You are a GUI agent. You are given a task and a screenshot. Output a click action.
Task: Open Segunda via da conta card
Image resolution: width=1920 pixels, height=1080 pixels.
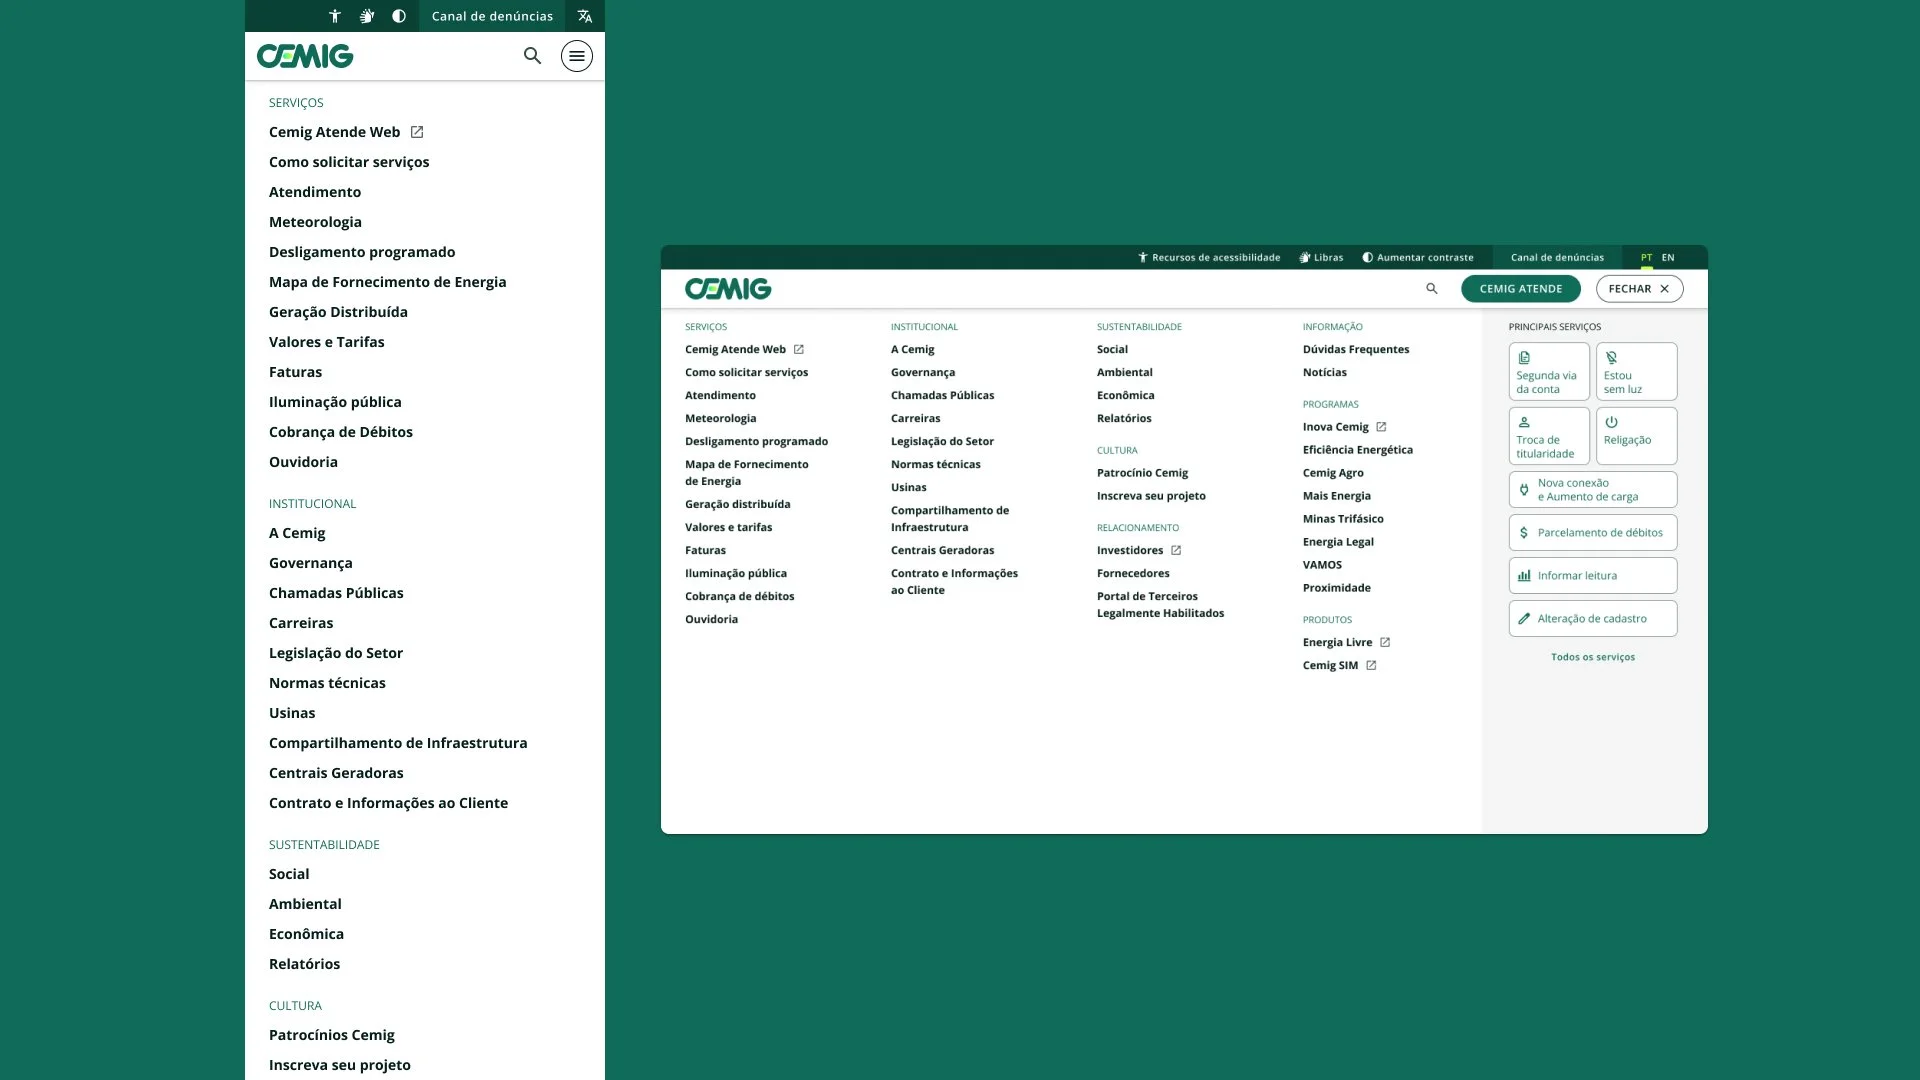(x=1548, y=372)
